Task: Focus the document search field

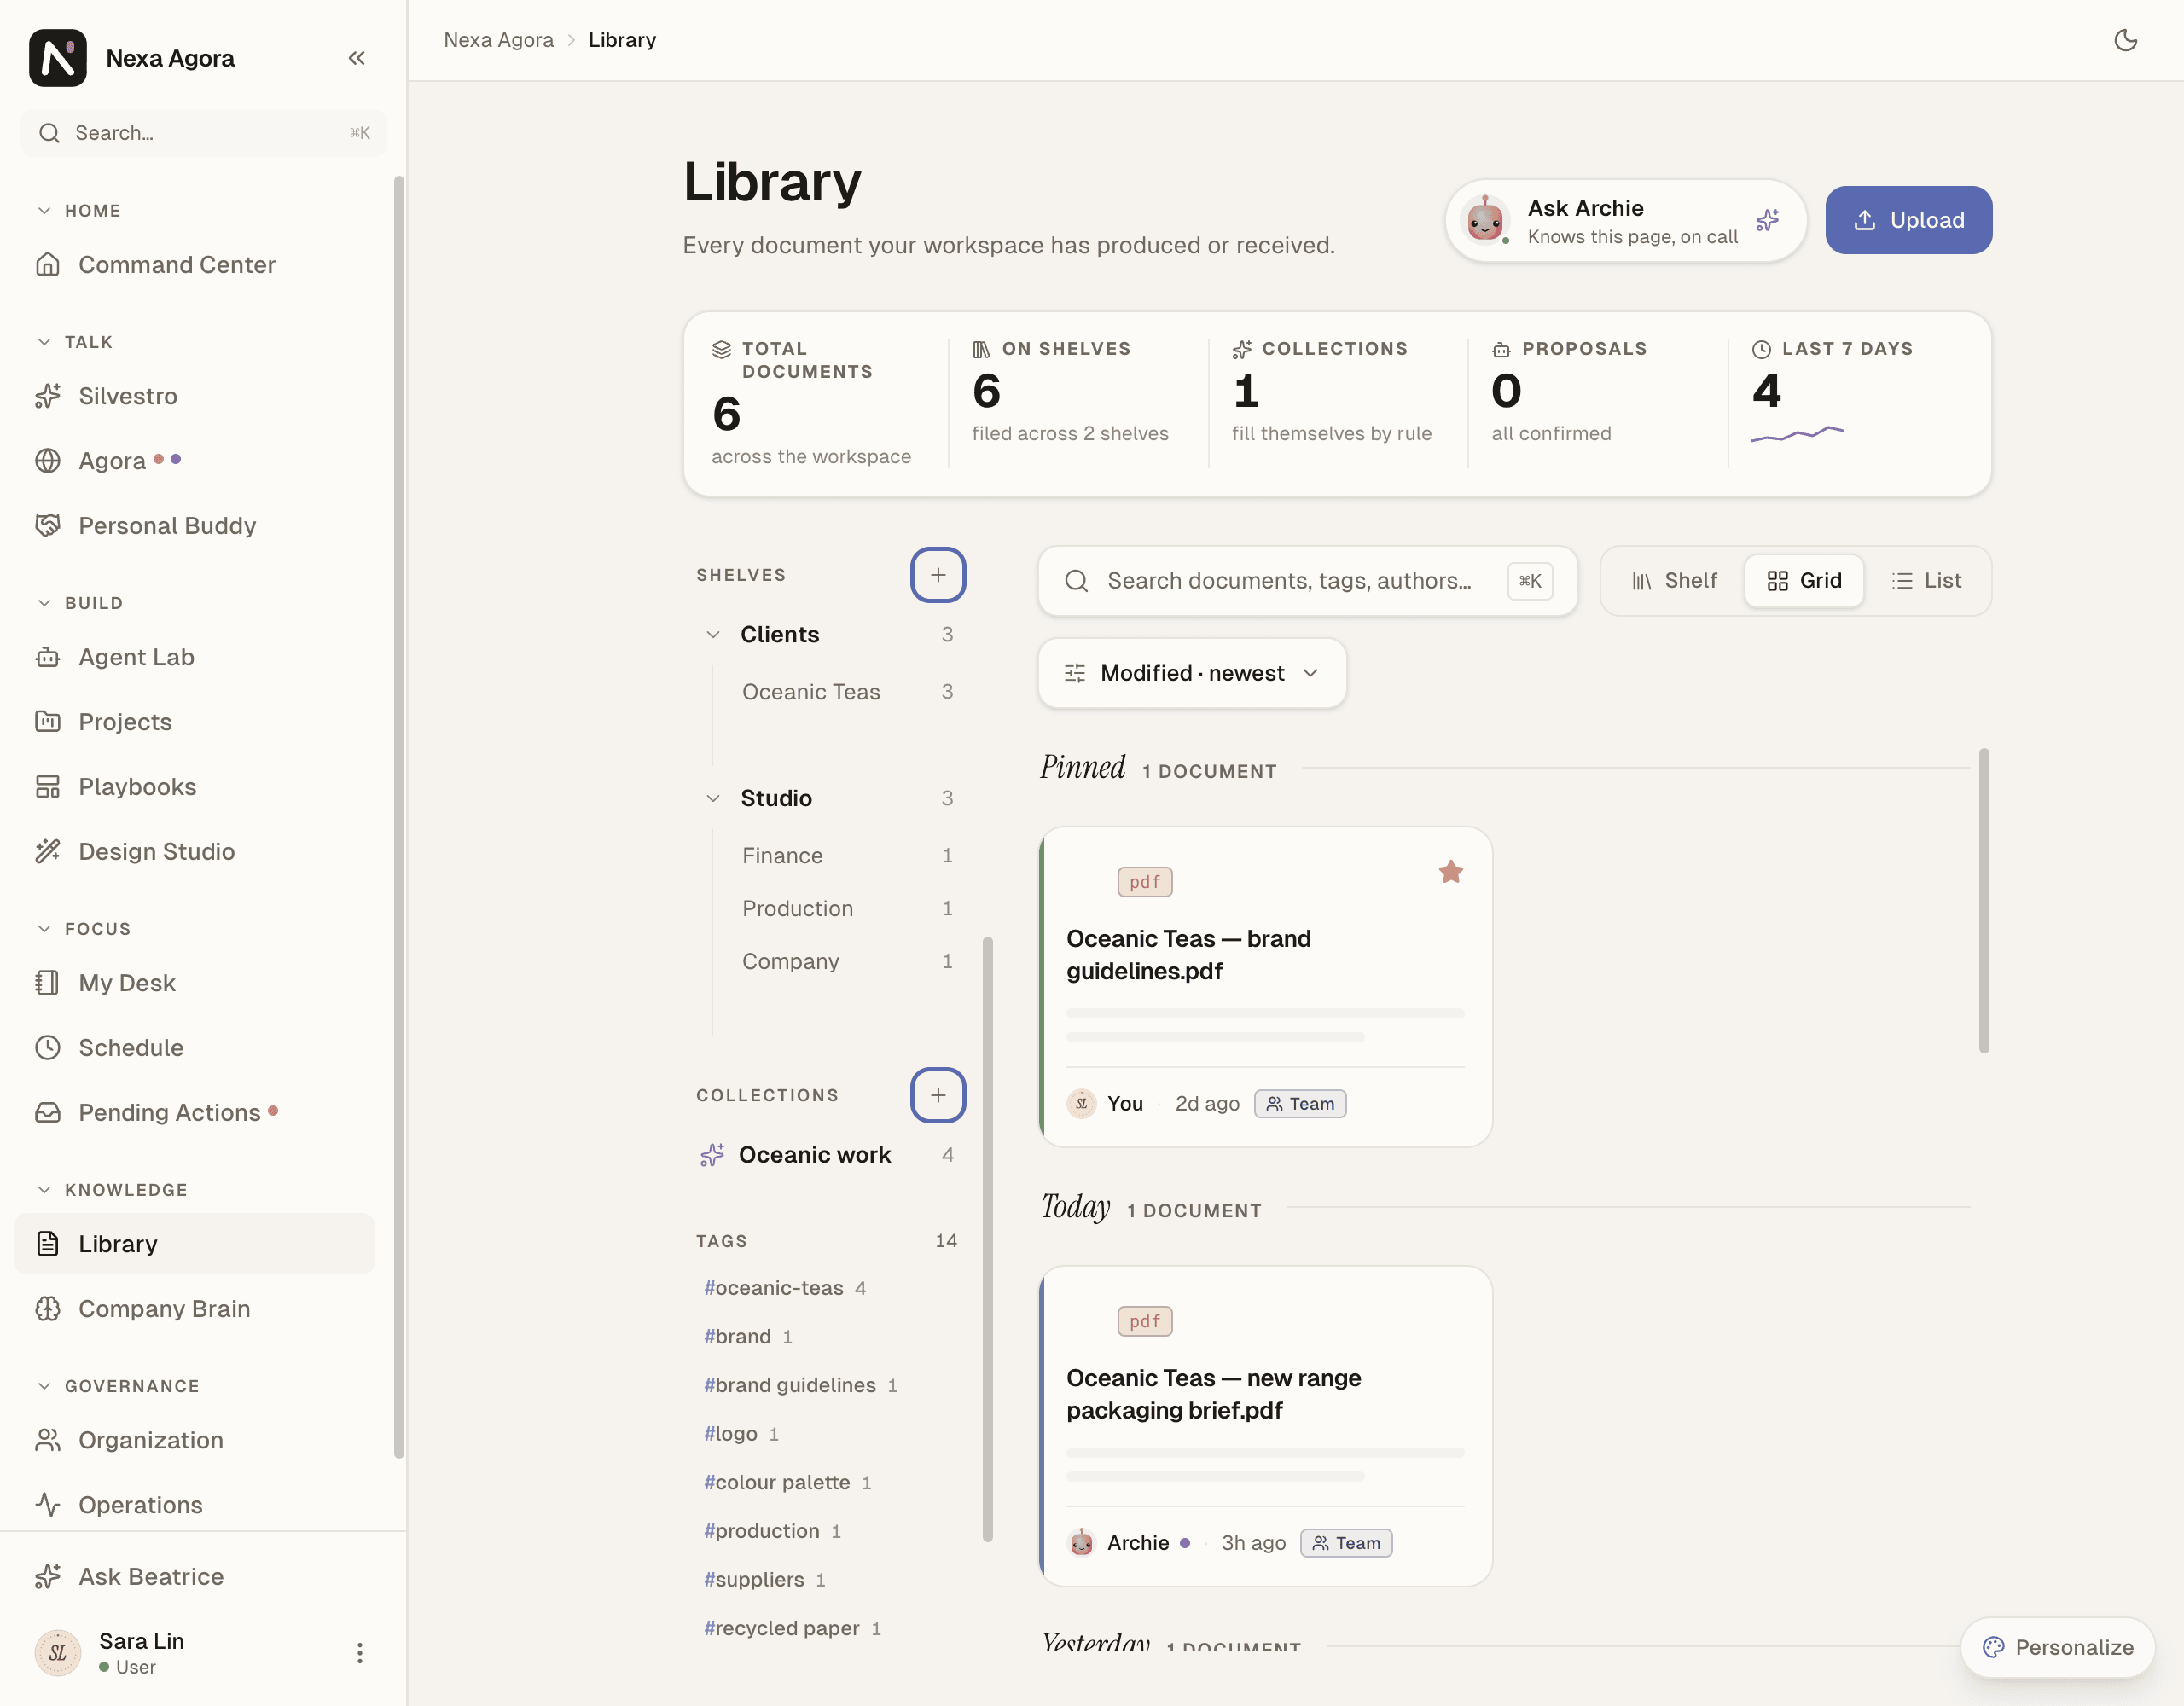Action: point(1307,581)
